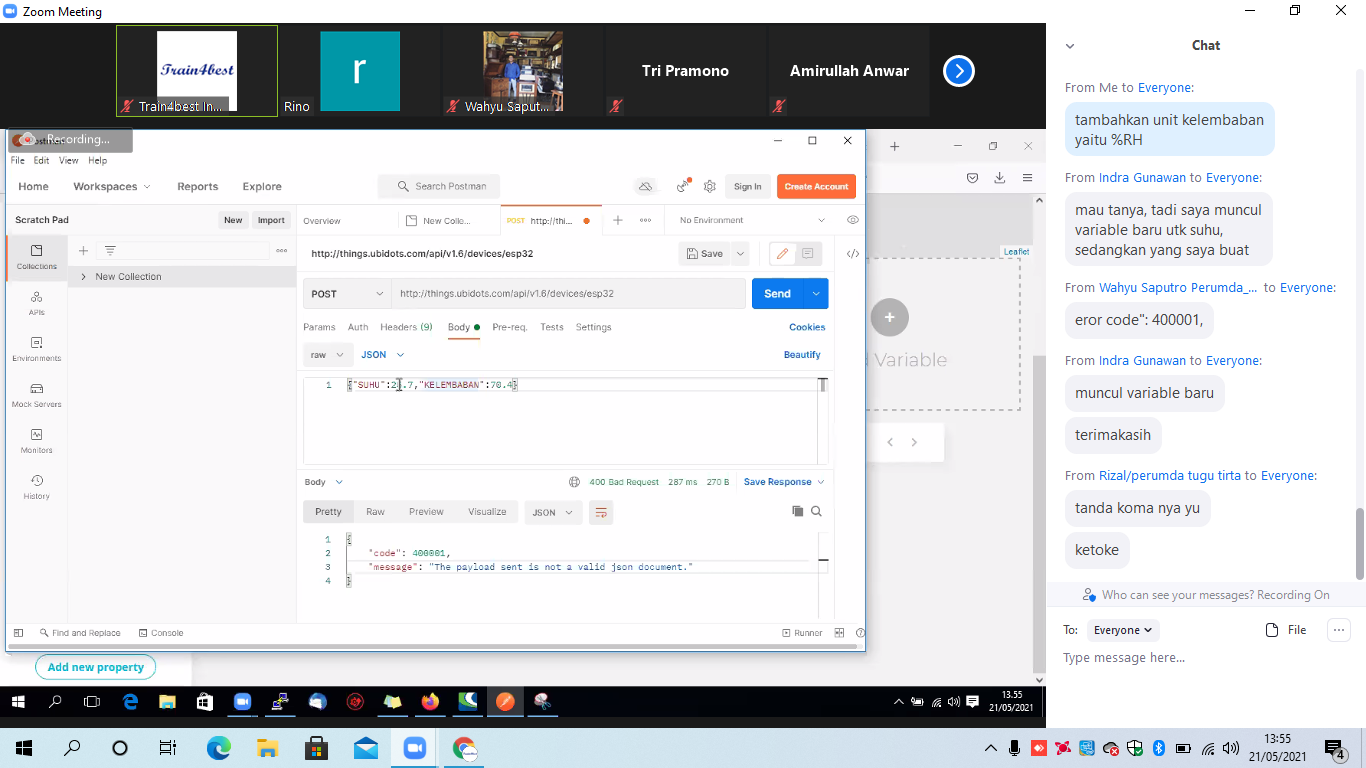
Task: Search the response body using the magnifier icon
Action: pos(816,511)
